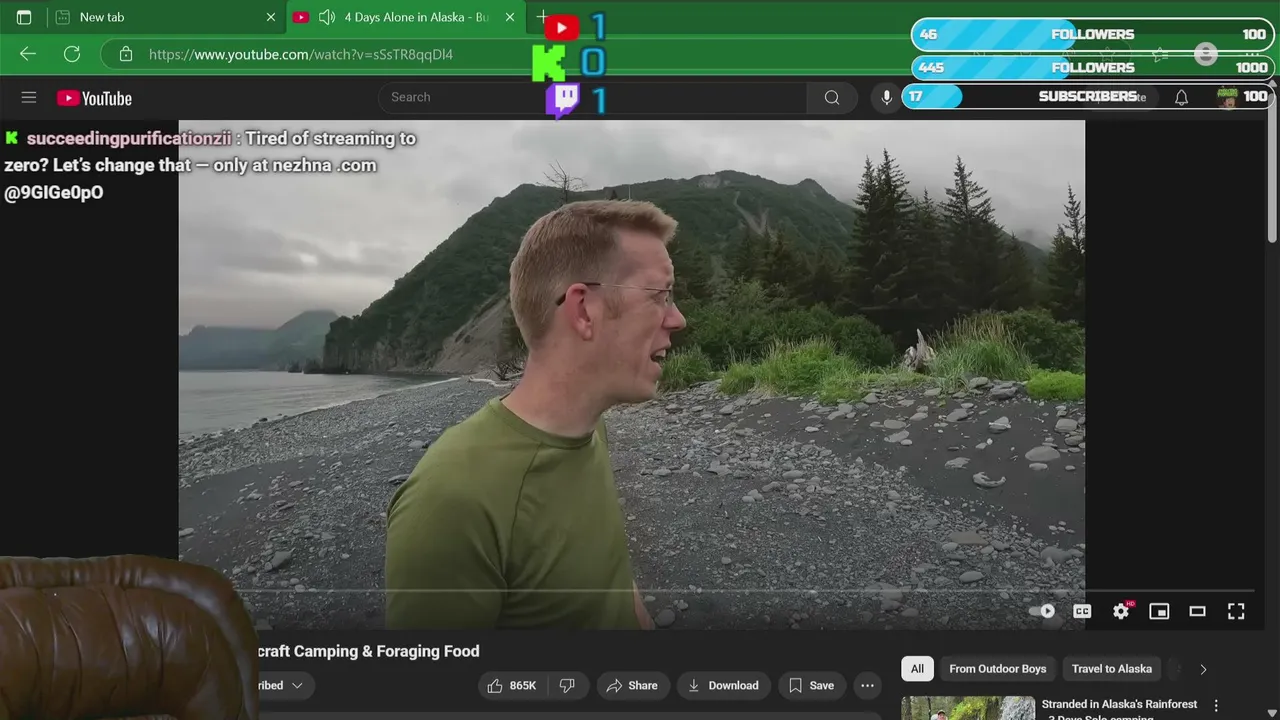Reload the page
The width and height of the screenshot is (1280, 720).
coord(72,54)
